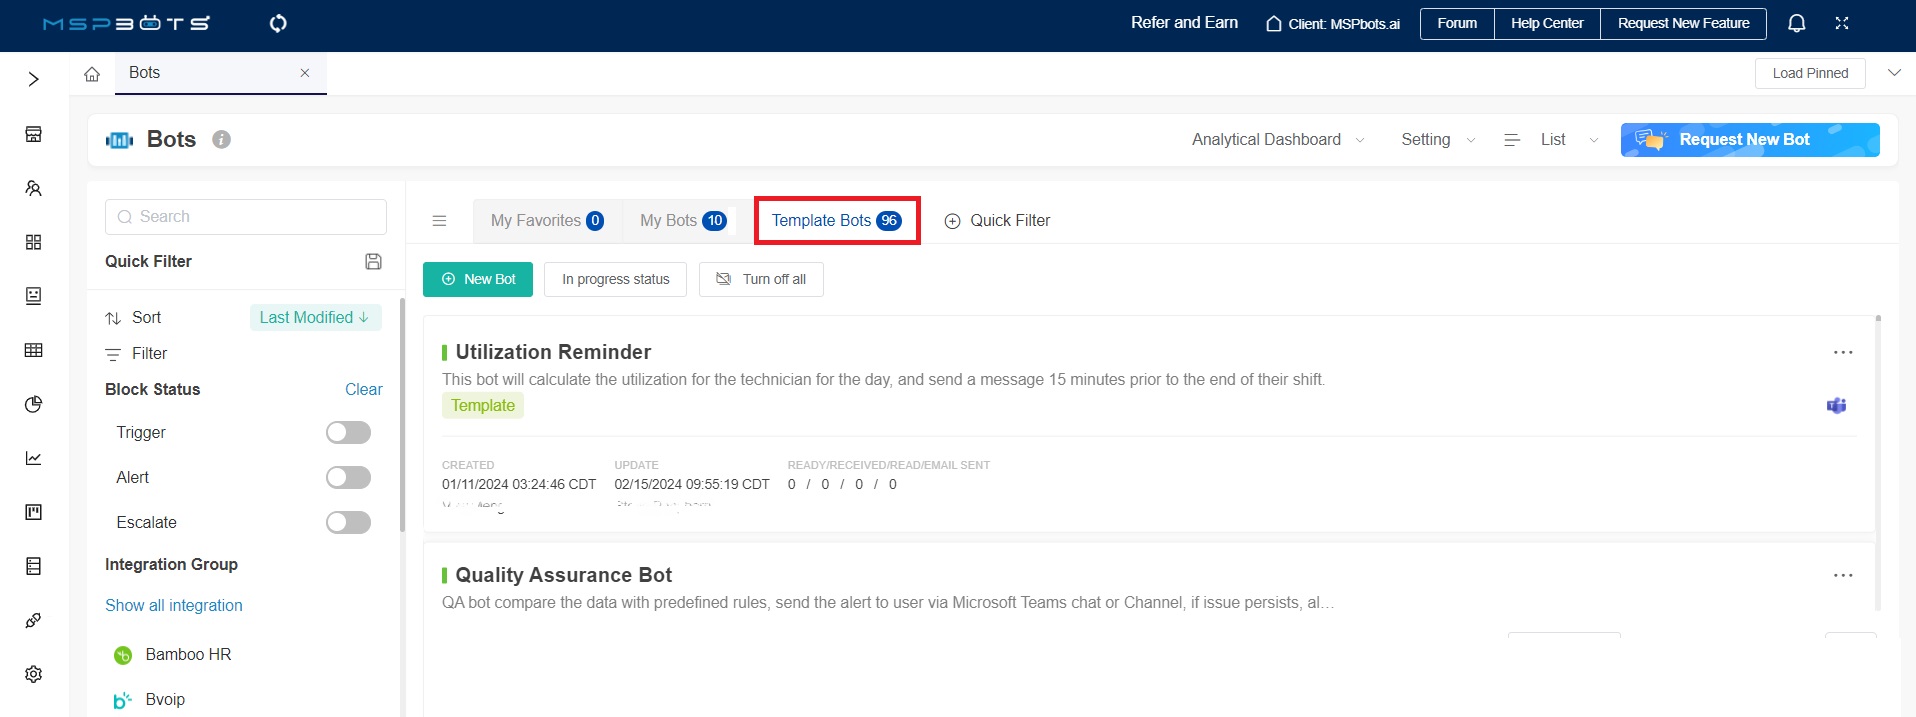The height and width of the screenshot is (717, 1916).
Task: Click the home icon beside Bots tab
Action: pos(92,74)
